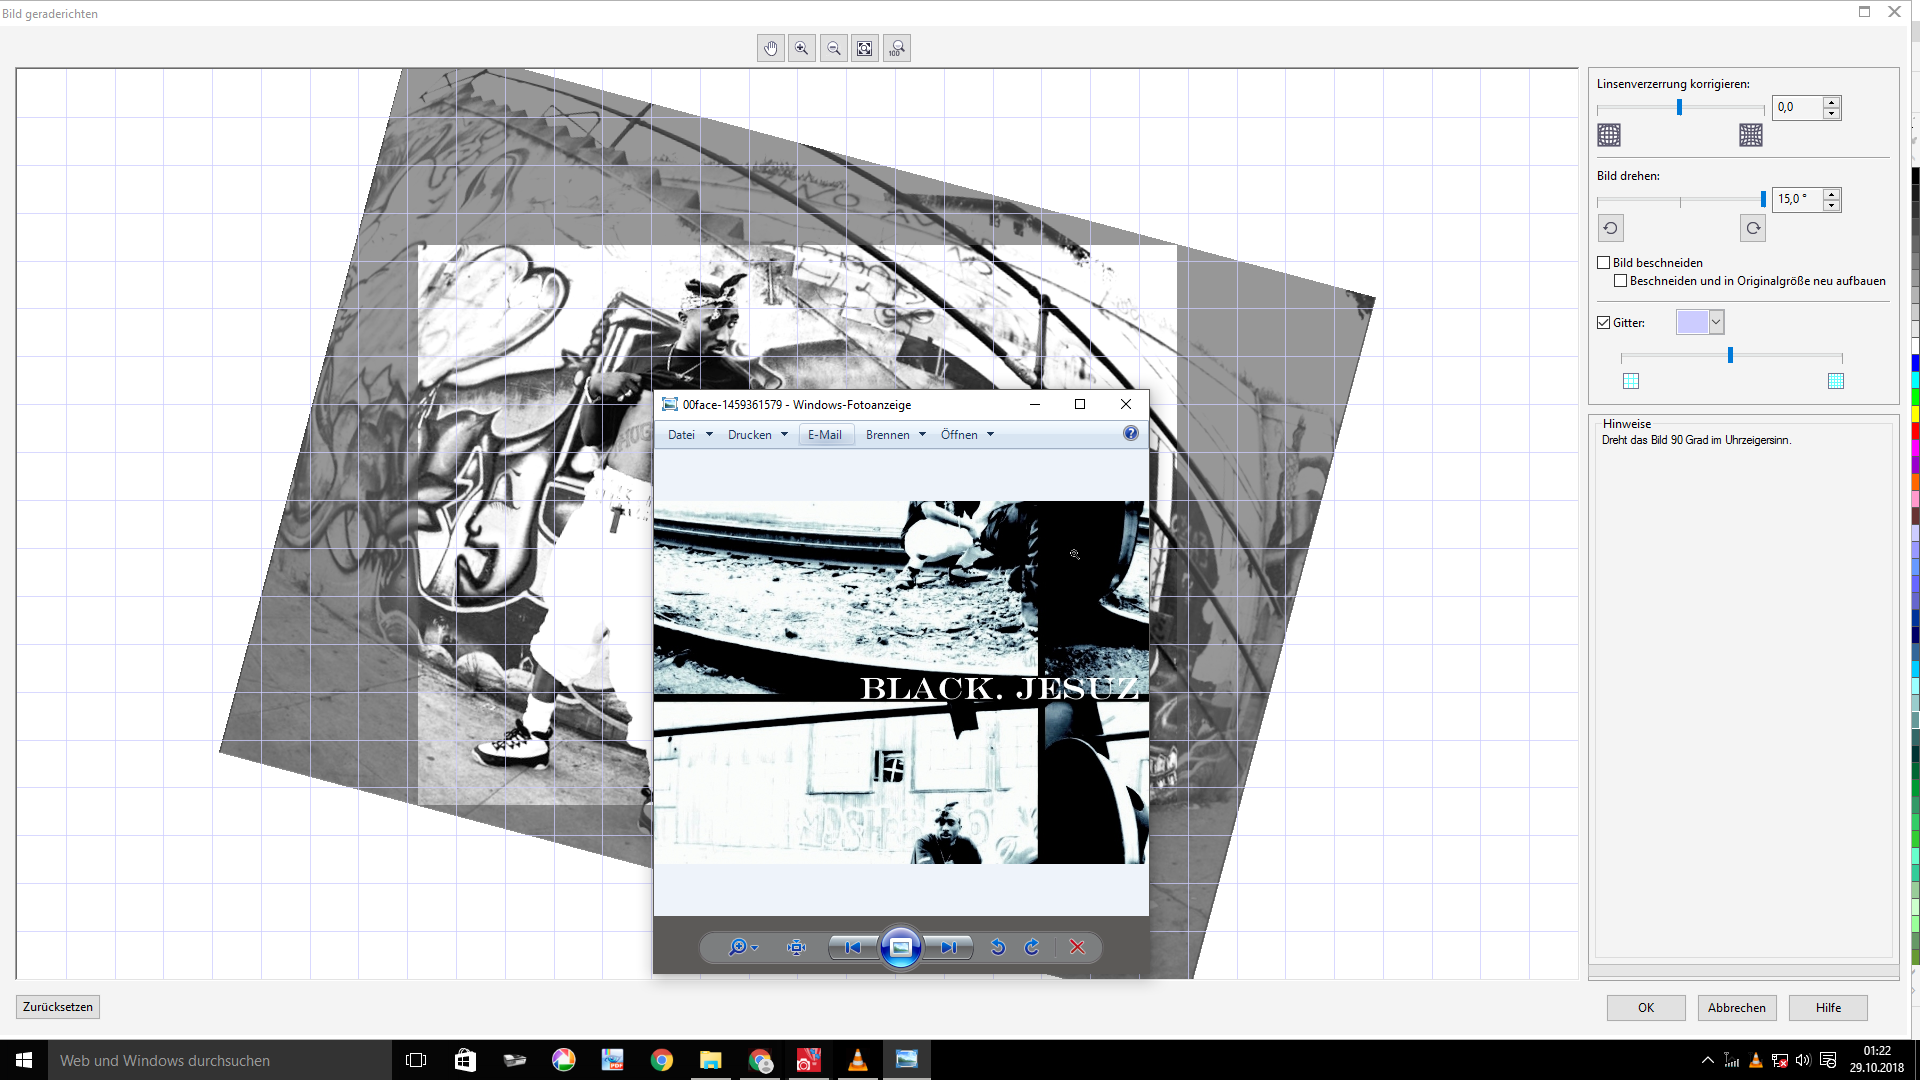Click the volume tray icon
Image resolution: width=1920 pixels, height=1080 pixels.
(x=1803, y=1060)
